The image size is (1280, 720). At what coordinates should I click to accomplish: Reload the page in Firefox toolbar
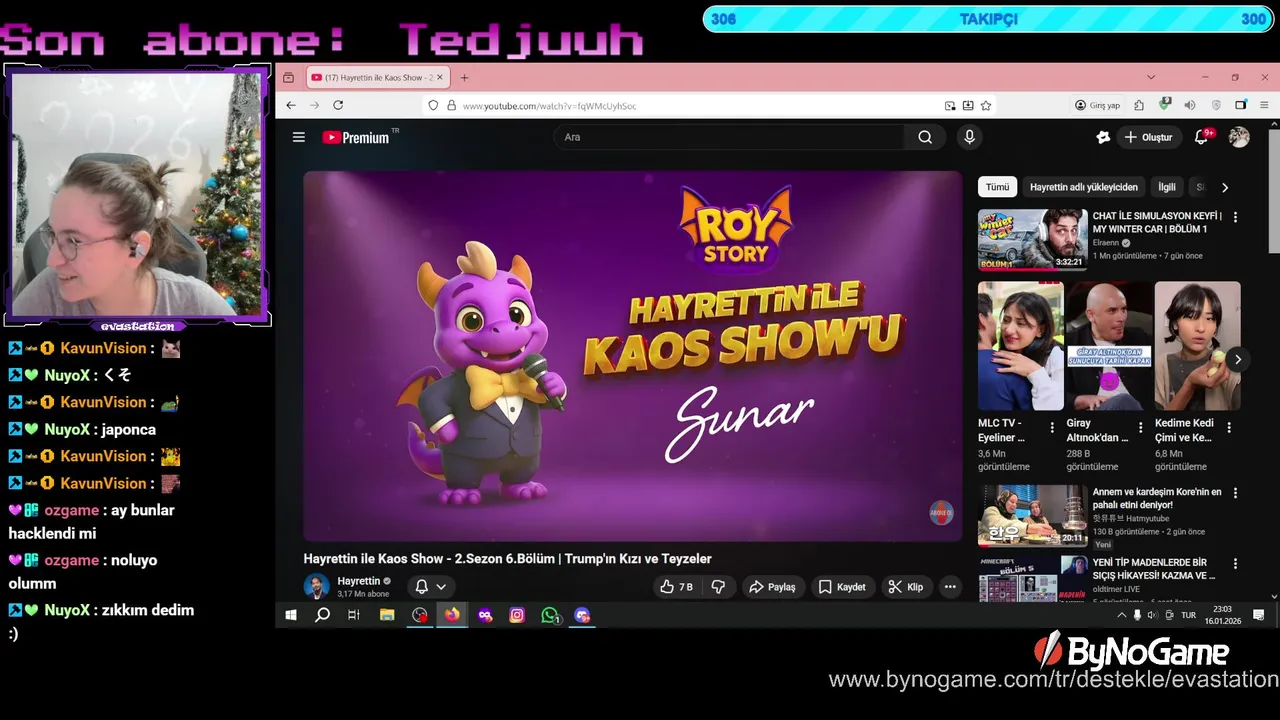338,105
